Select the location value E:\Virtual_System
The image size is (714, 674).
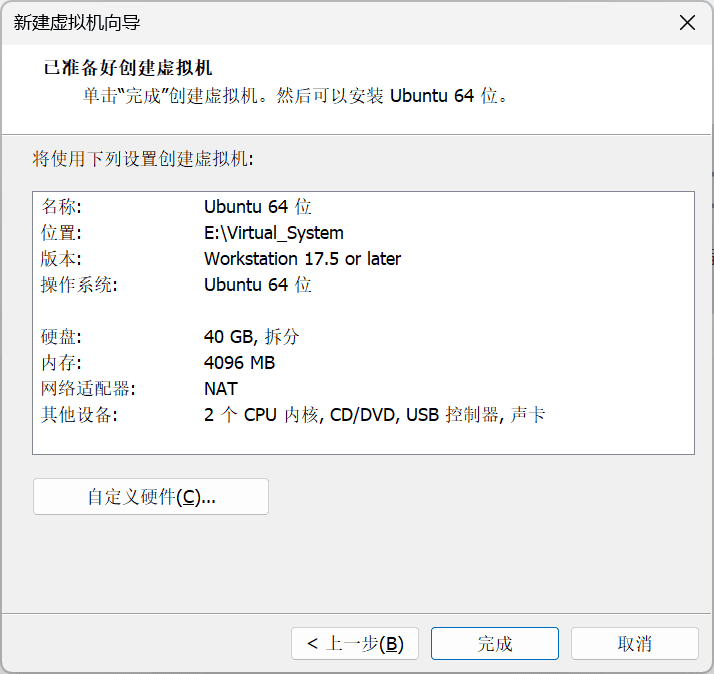tap(274, 233)
